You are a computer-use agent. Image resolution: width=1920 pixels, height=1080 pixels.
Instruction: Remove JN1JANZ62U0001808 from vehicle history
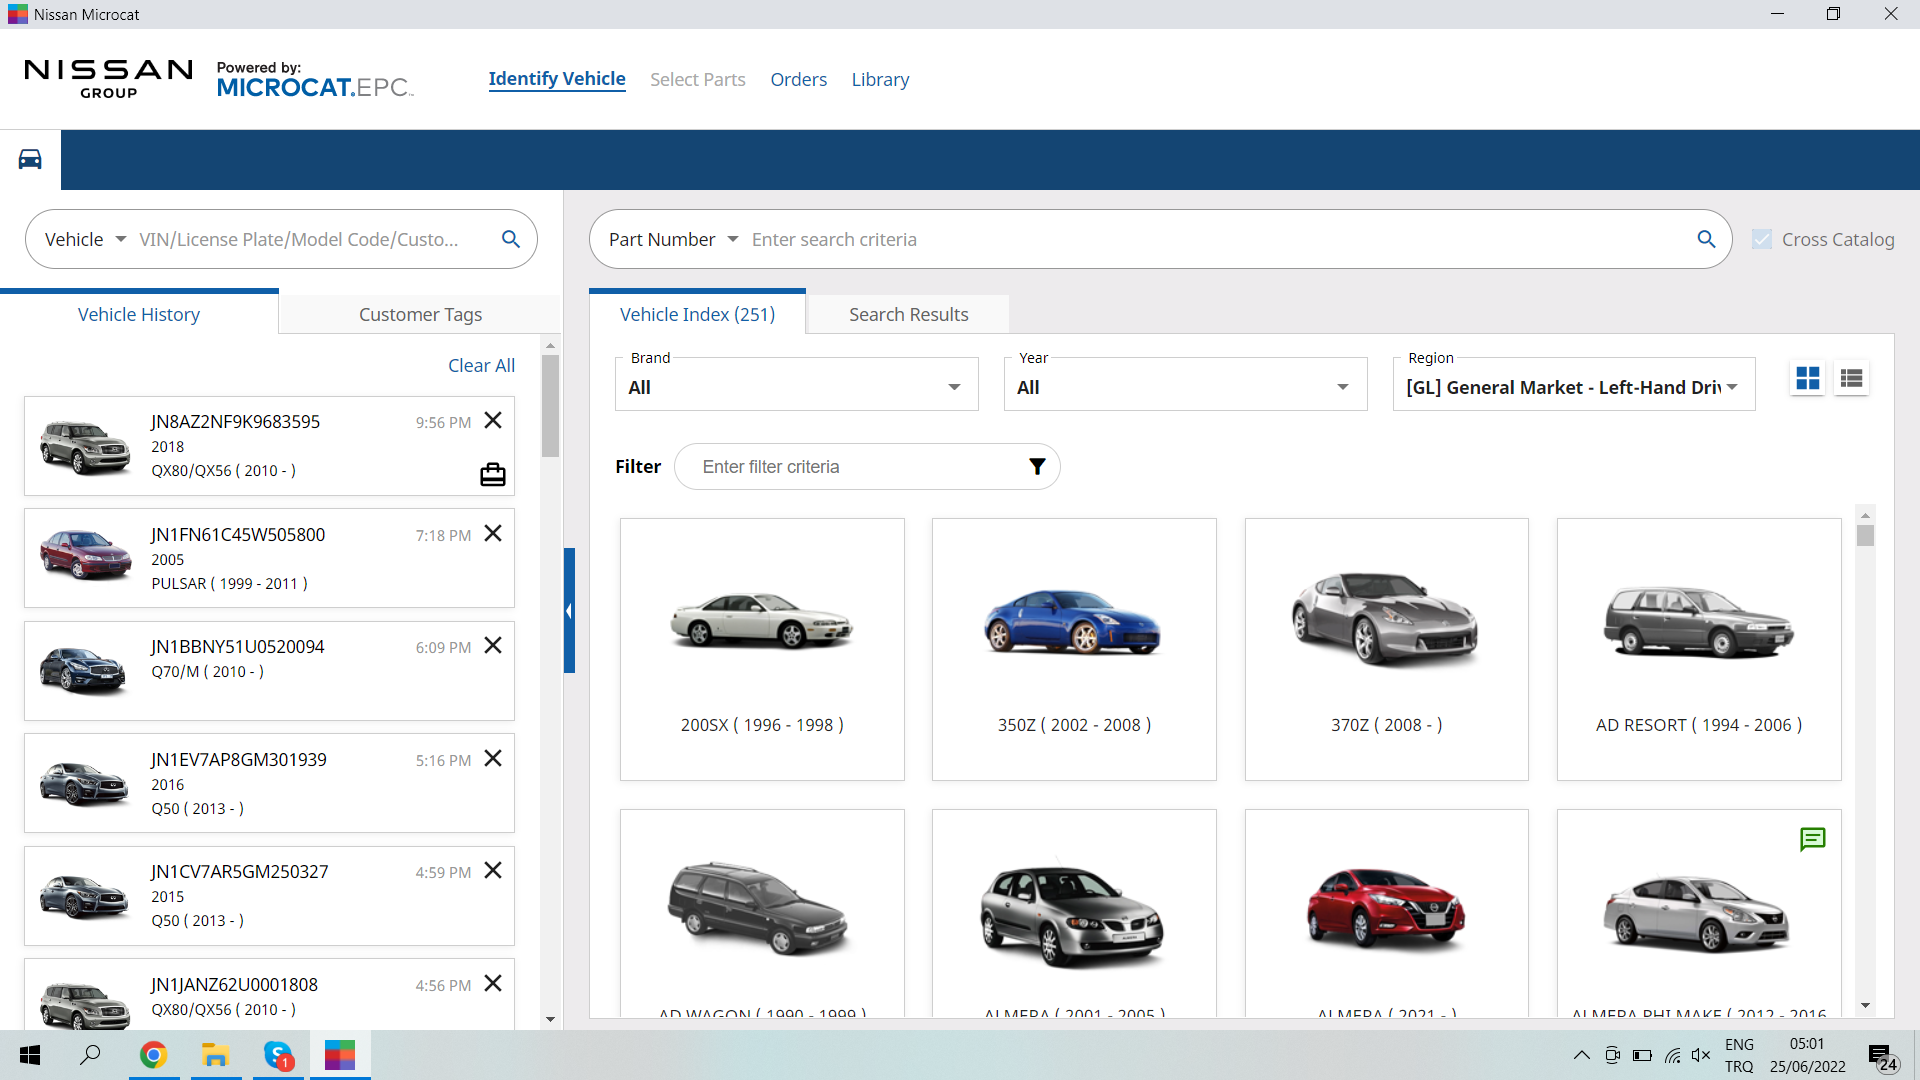pos(493,984)
